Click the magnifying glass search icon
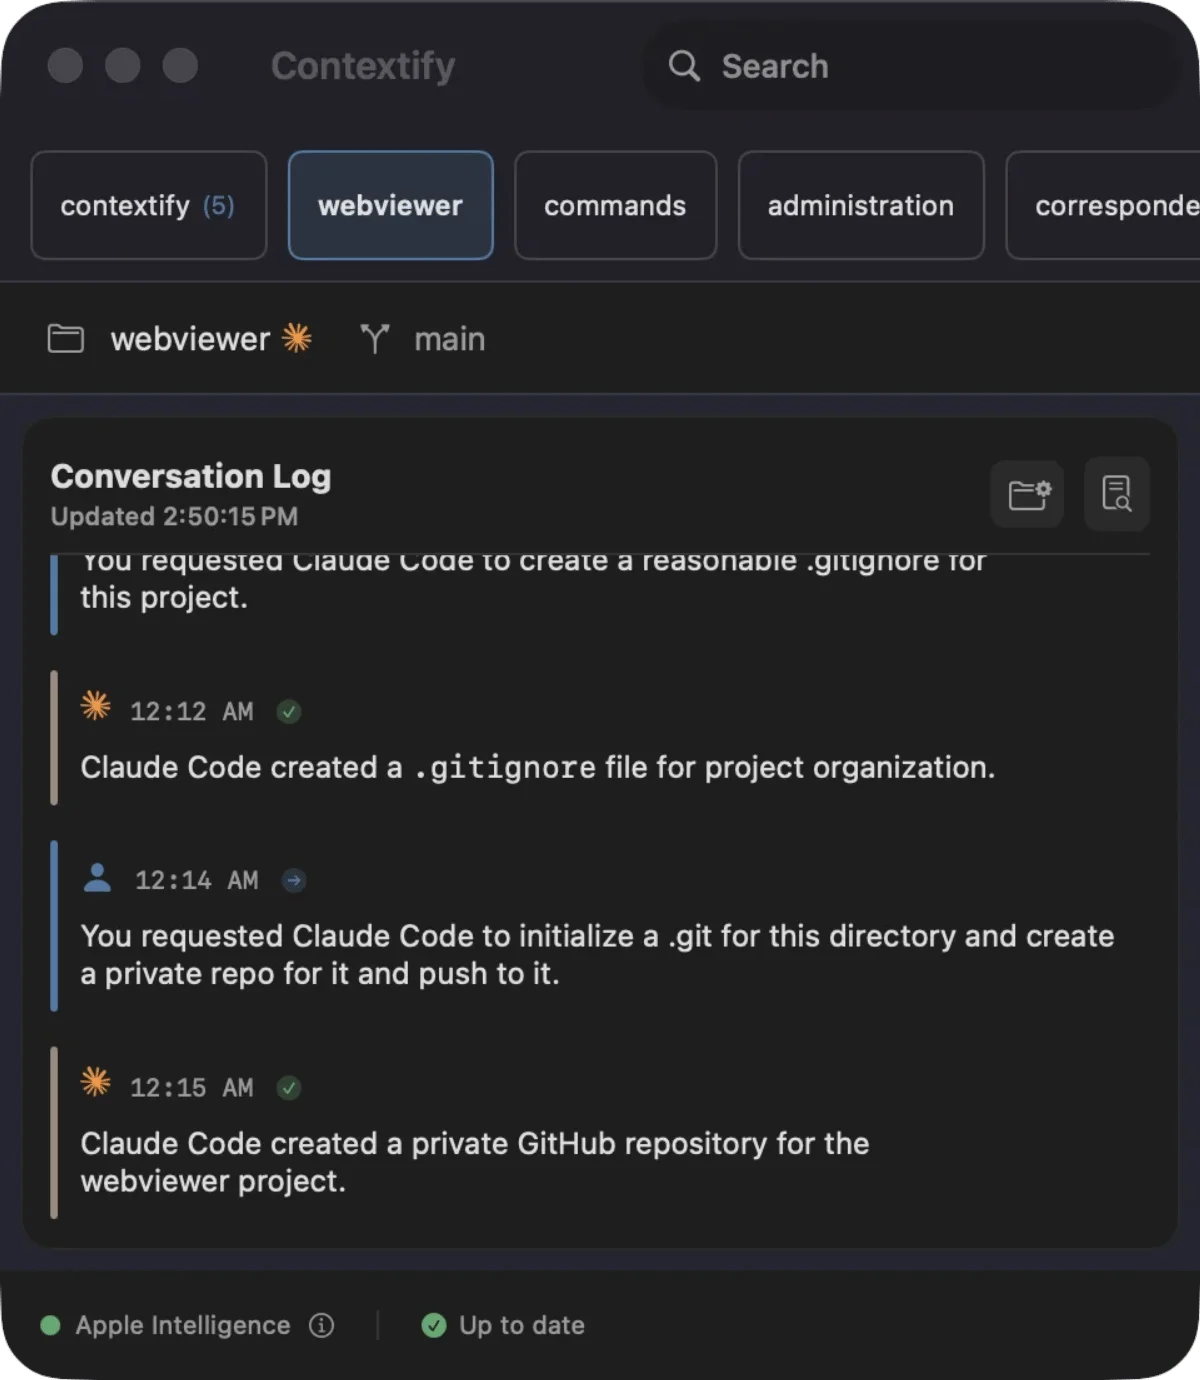Image resolution: width=1200 pixels, height=1380 pixels. 684,66
